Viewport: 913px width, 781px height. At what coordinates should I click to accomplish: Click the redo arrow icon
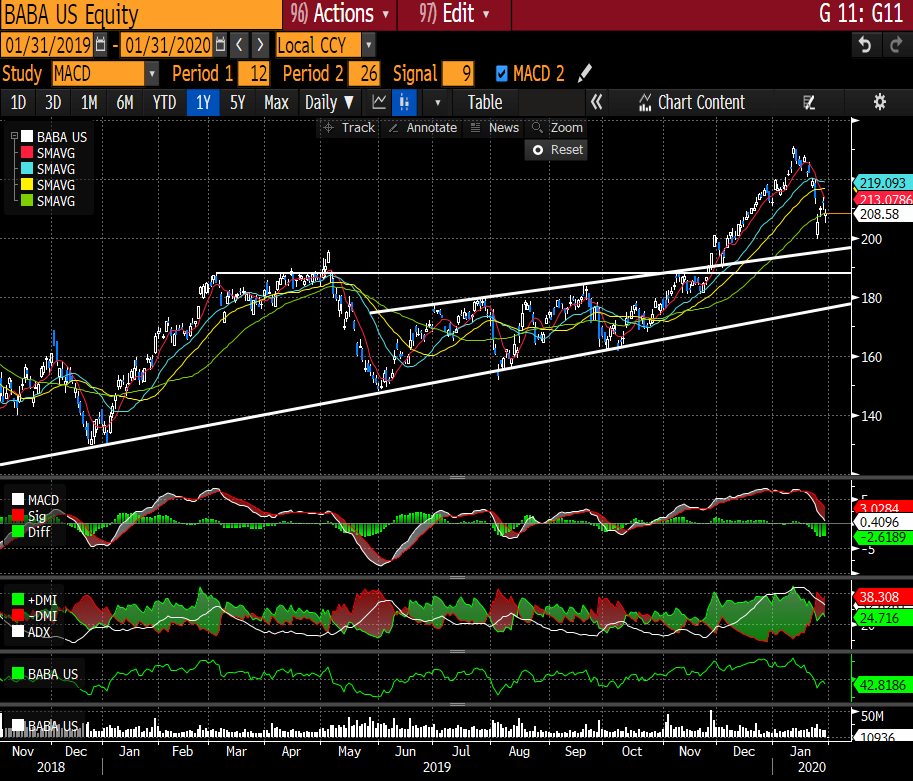[894, 45]
